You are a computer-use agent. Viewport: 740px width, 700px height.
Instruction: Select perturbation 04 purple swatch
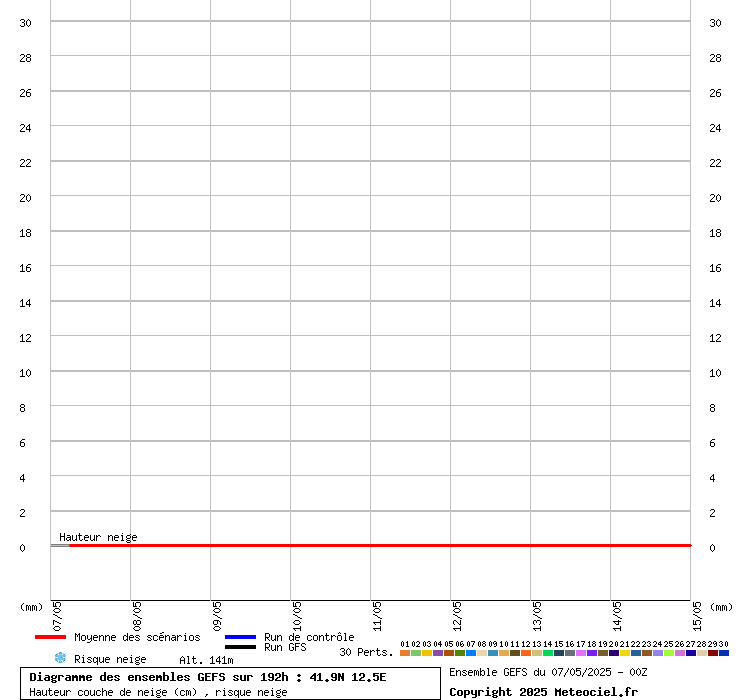[x=438, y=653]
